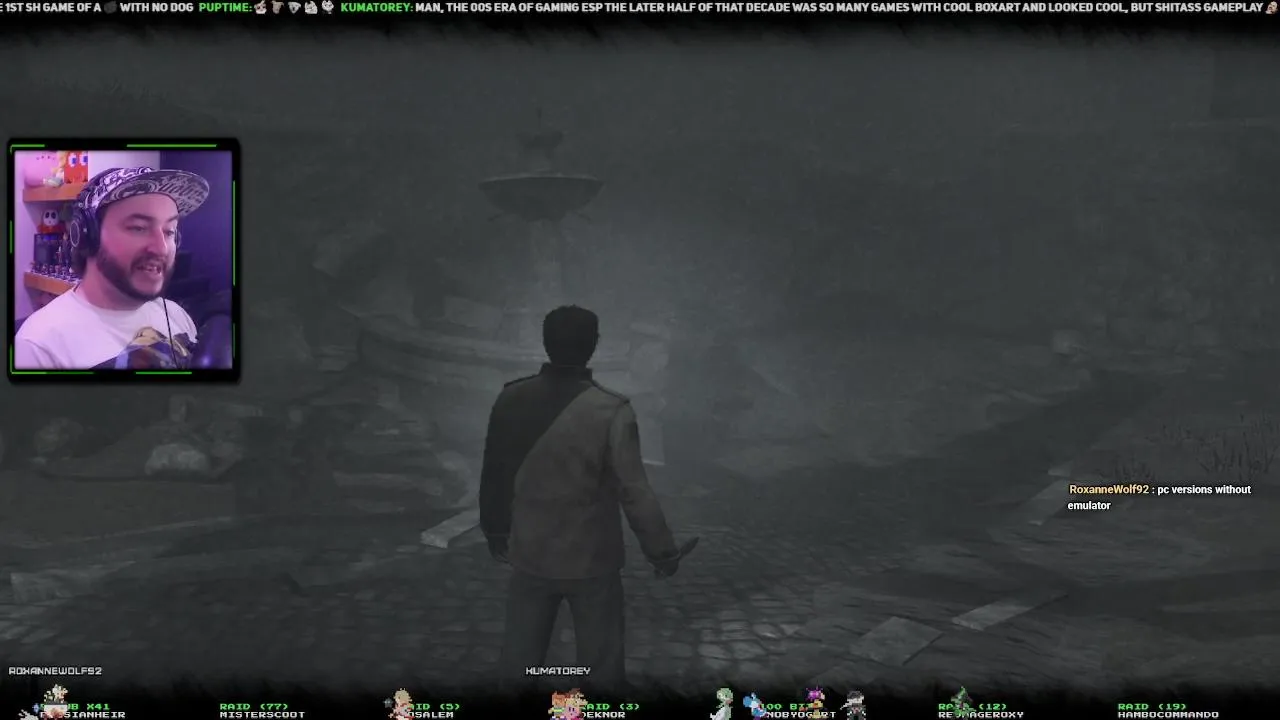The width and height of the screenshot is (1280, 720).
Task: Click the 'RAID (77)' alert label
Action: click(x=254, y=706)
